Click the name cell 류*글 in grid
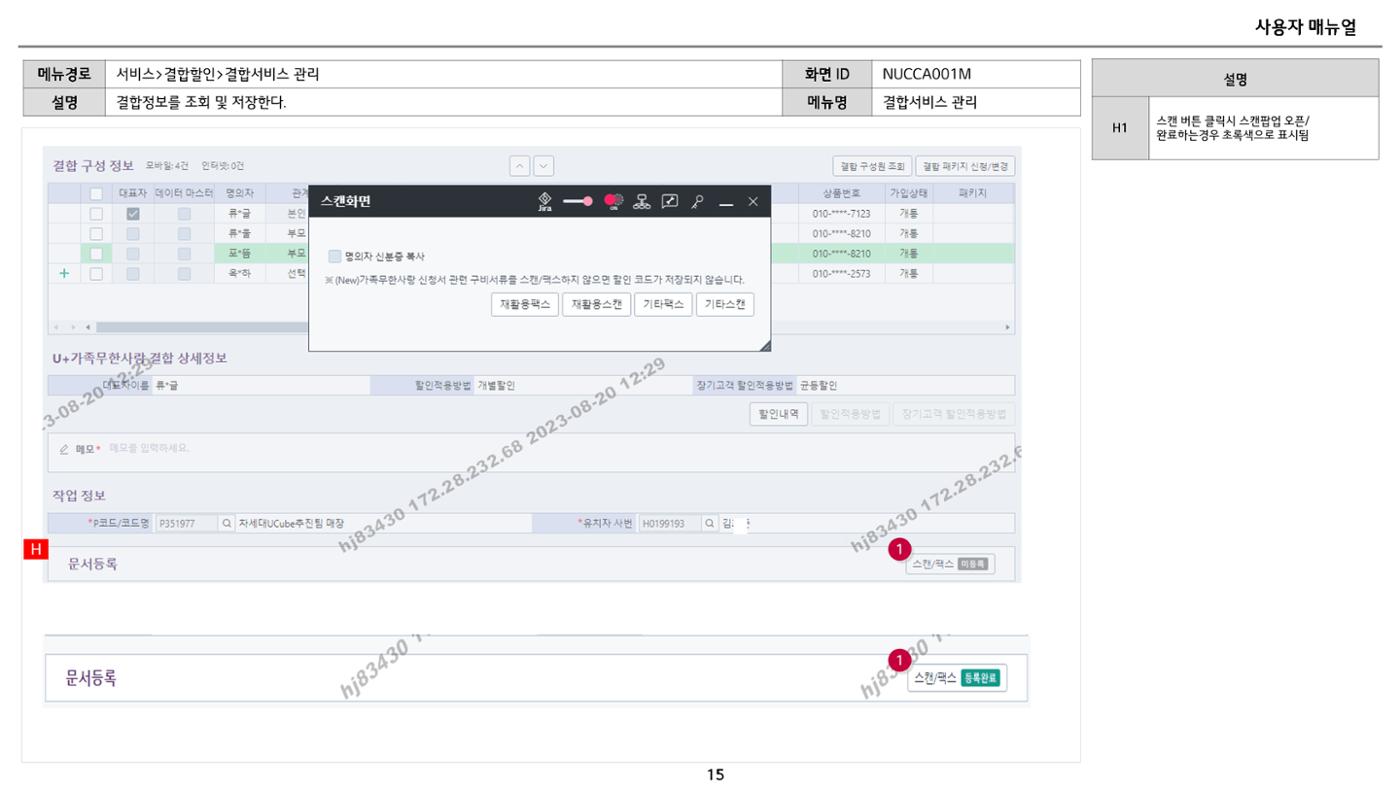Image resolution: width=1400 pixels, height=788 pixels. pos(240,213)
